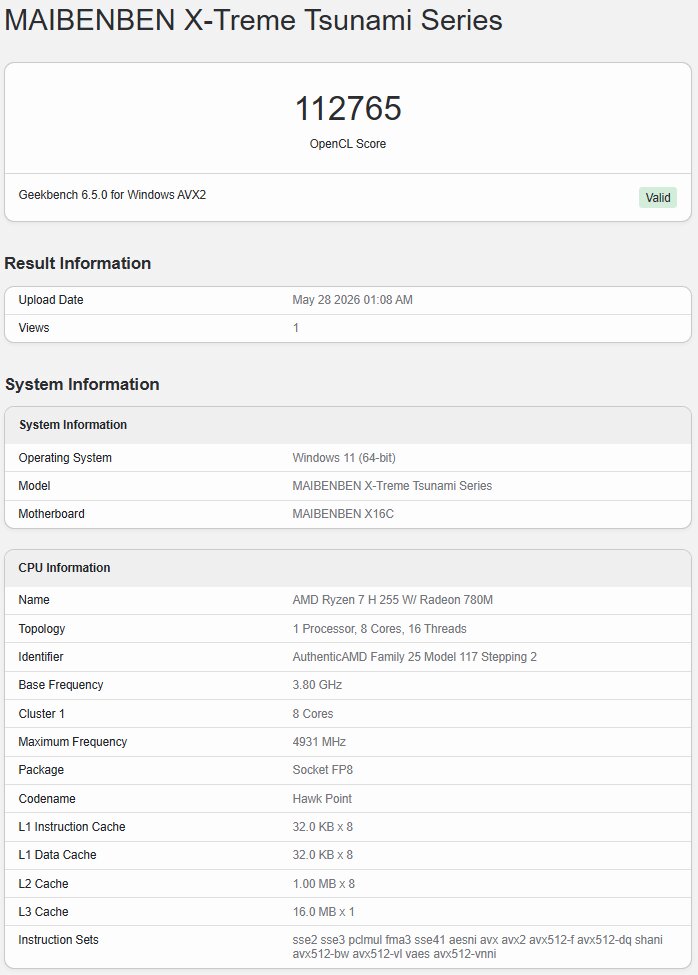
Task: Click the Result Information heading
Action: coord(78,263)
